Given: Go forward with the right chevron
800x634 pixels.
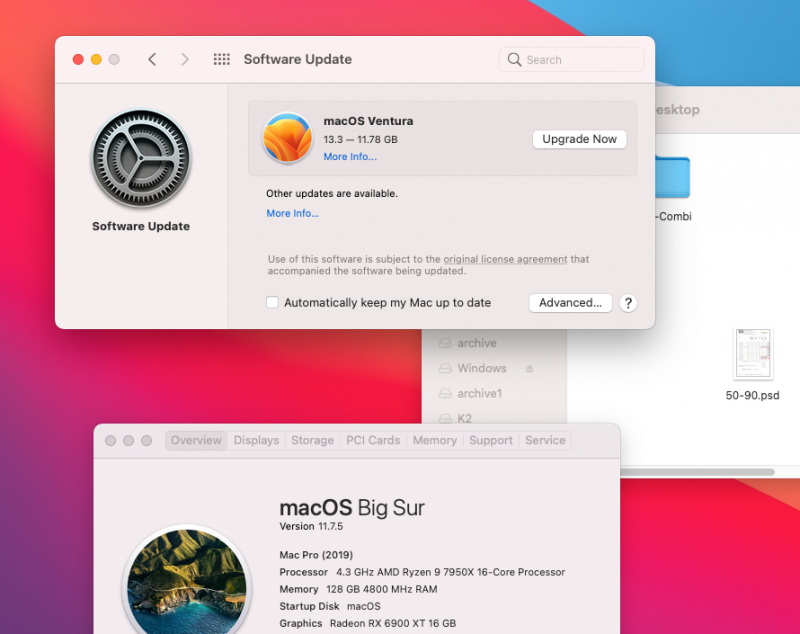Looking at the screenshot, I should [x=185, y=60].
